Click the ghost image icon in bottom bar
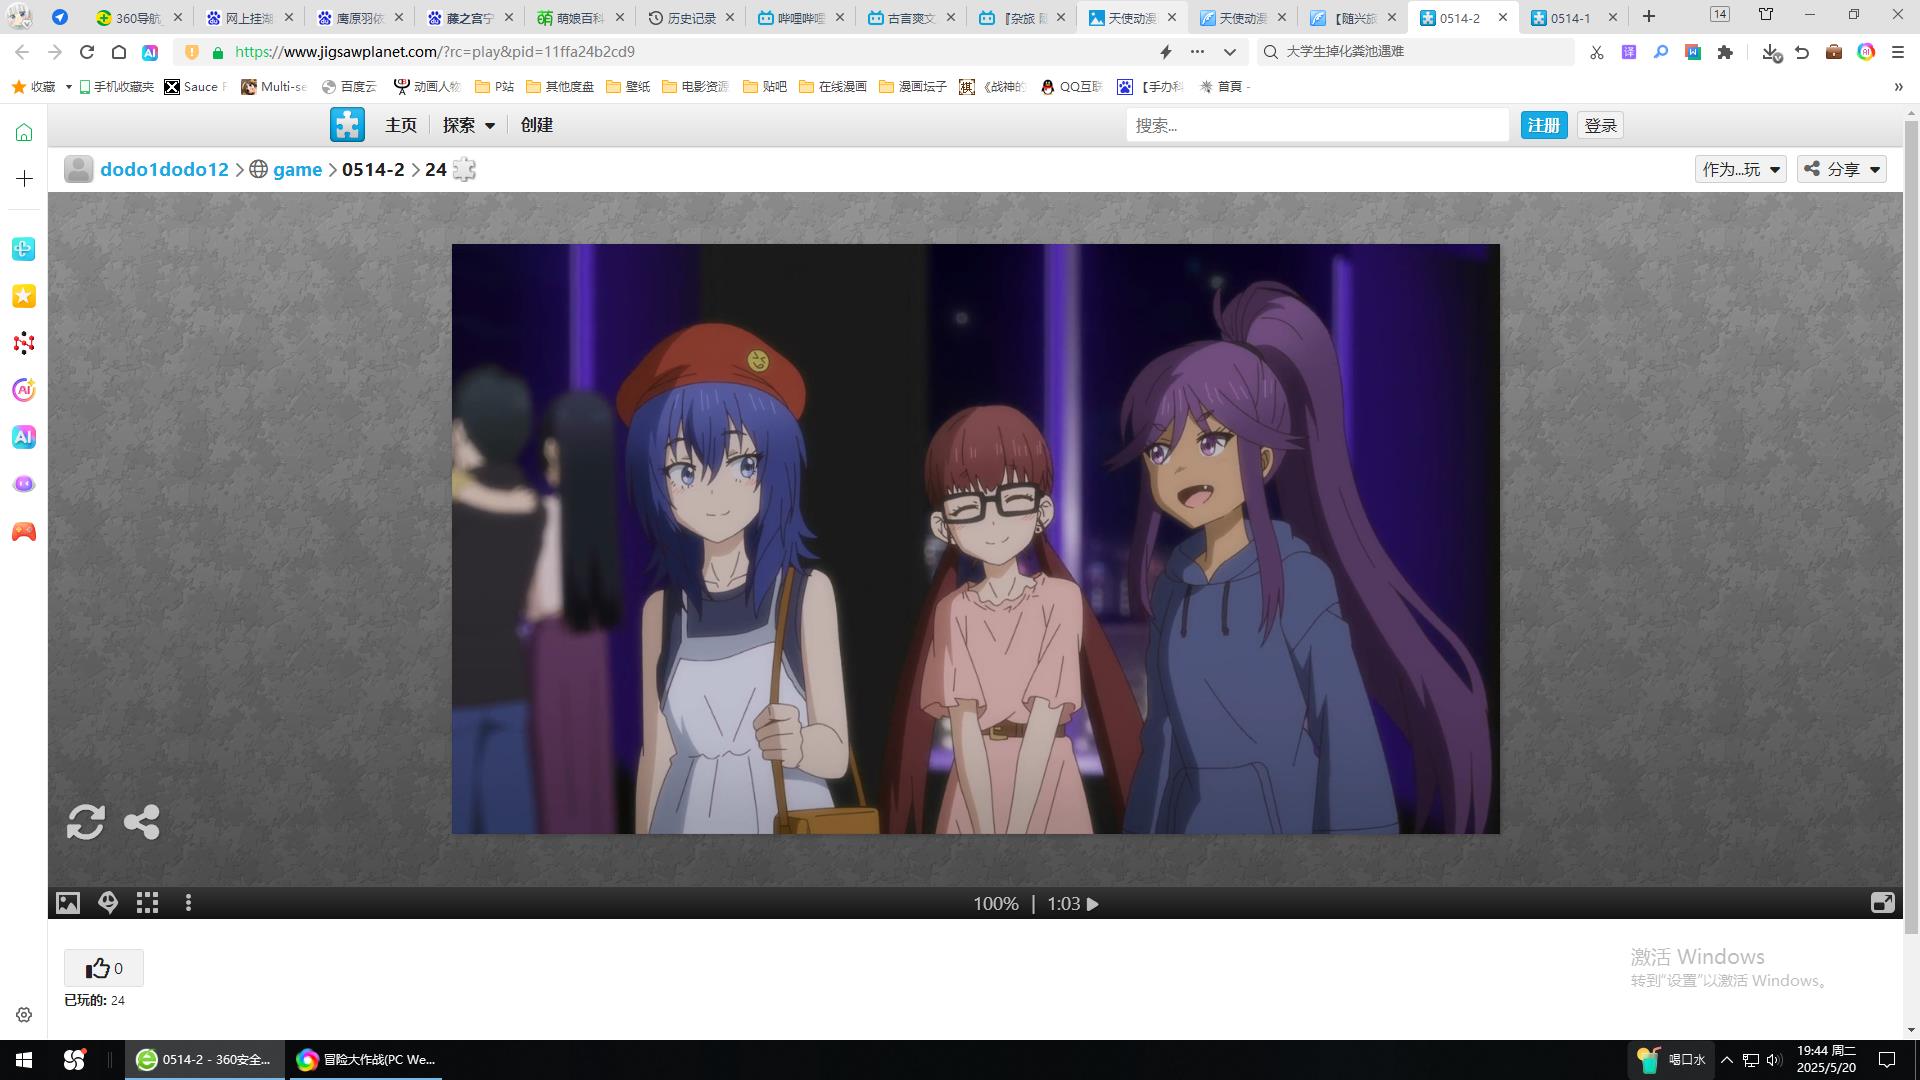1920x1080 pixels. point(108,903)
